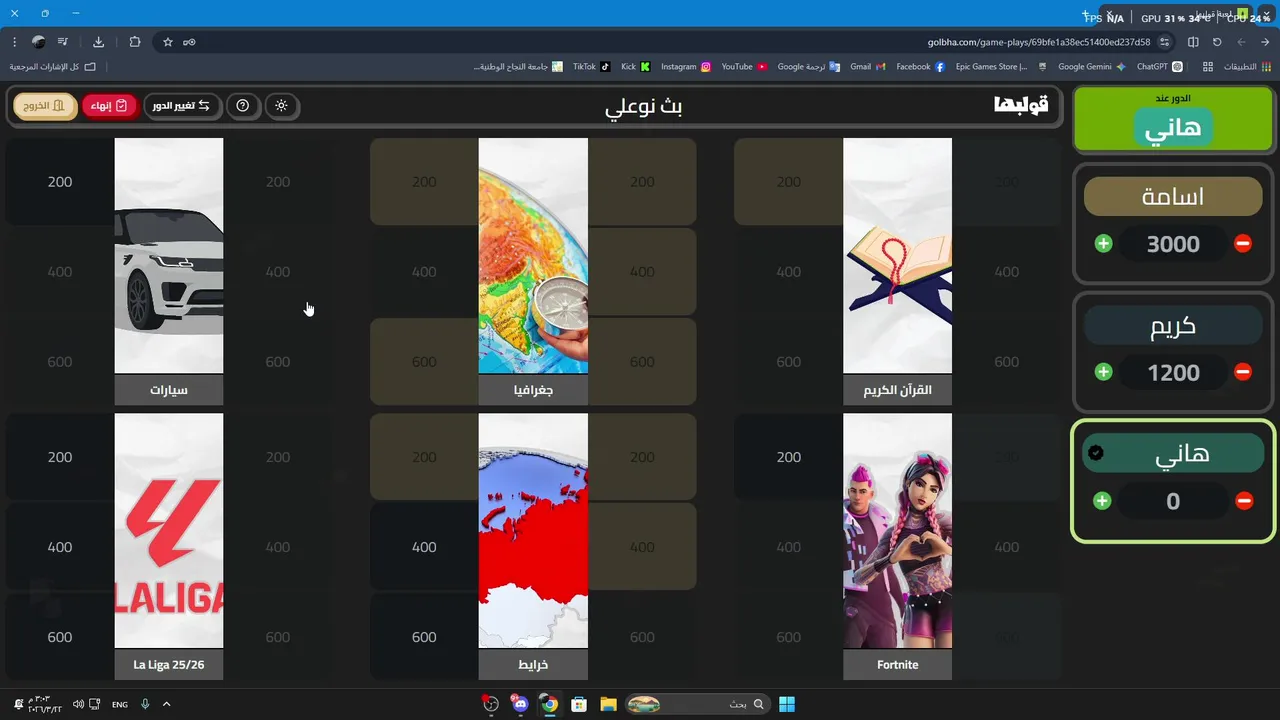Toggle the light/dark theme sun icon

[282, 105]
